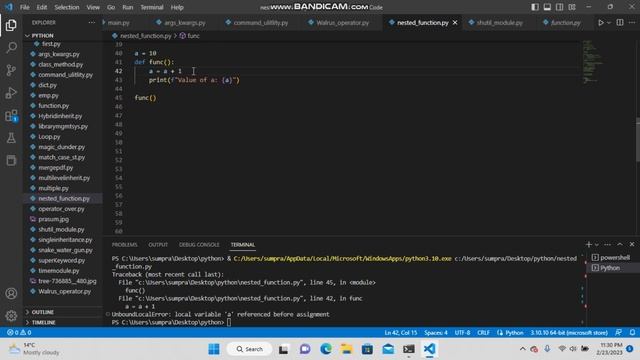This screenshot has height=360, width=640.
Task: Create a new terminal with plus icon
Action: click(x=588, y=244)
